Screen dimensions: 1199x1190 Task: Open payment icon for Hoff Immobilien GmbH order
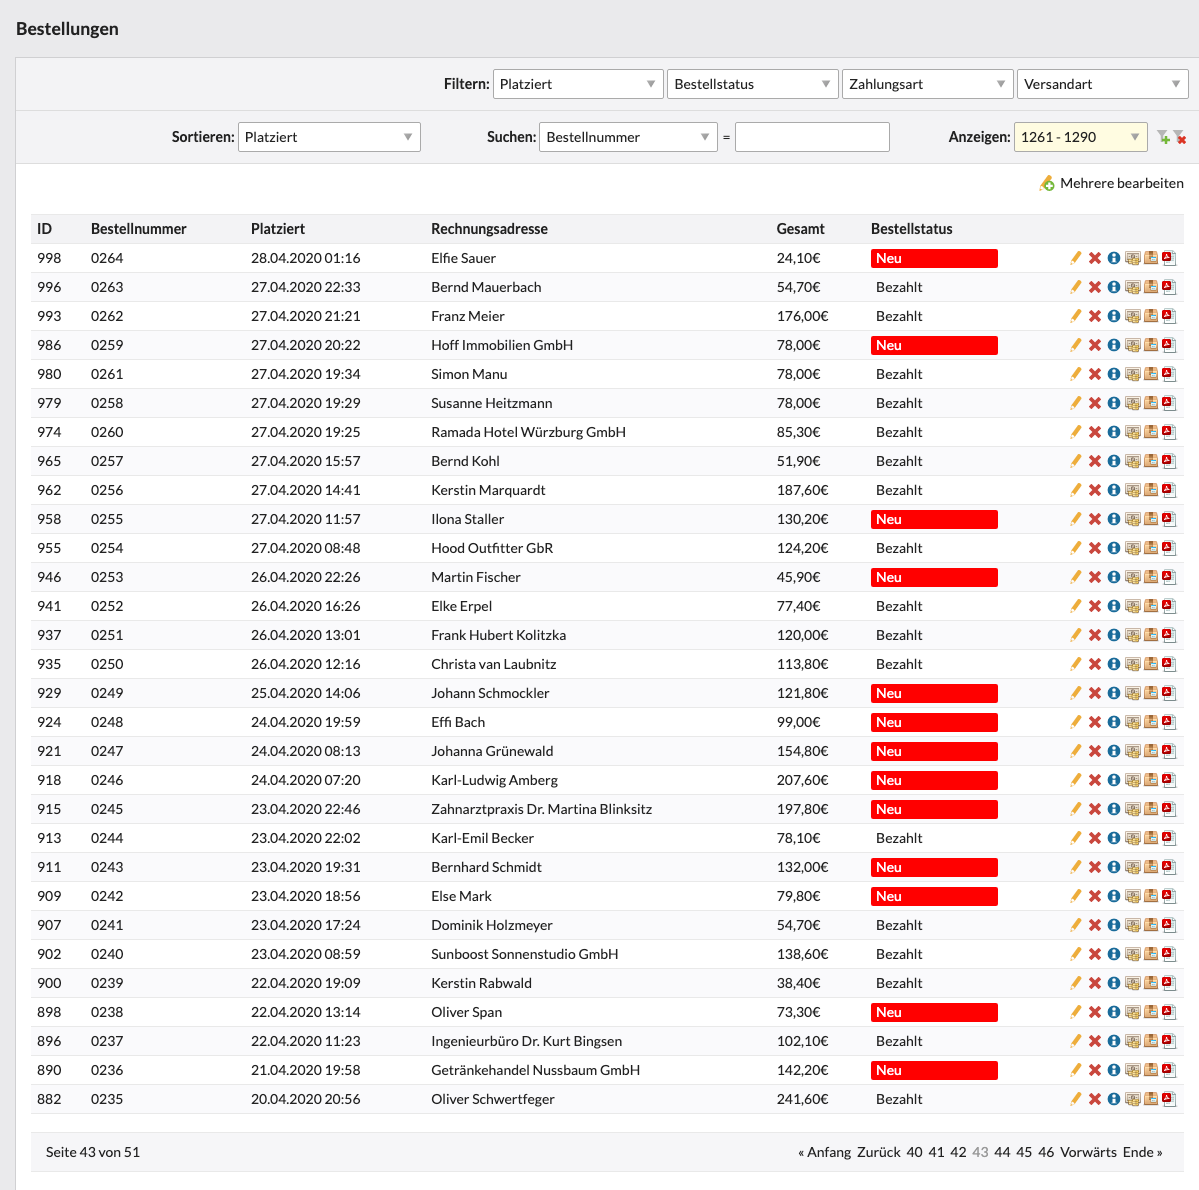point(1132,345)
